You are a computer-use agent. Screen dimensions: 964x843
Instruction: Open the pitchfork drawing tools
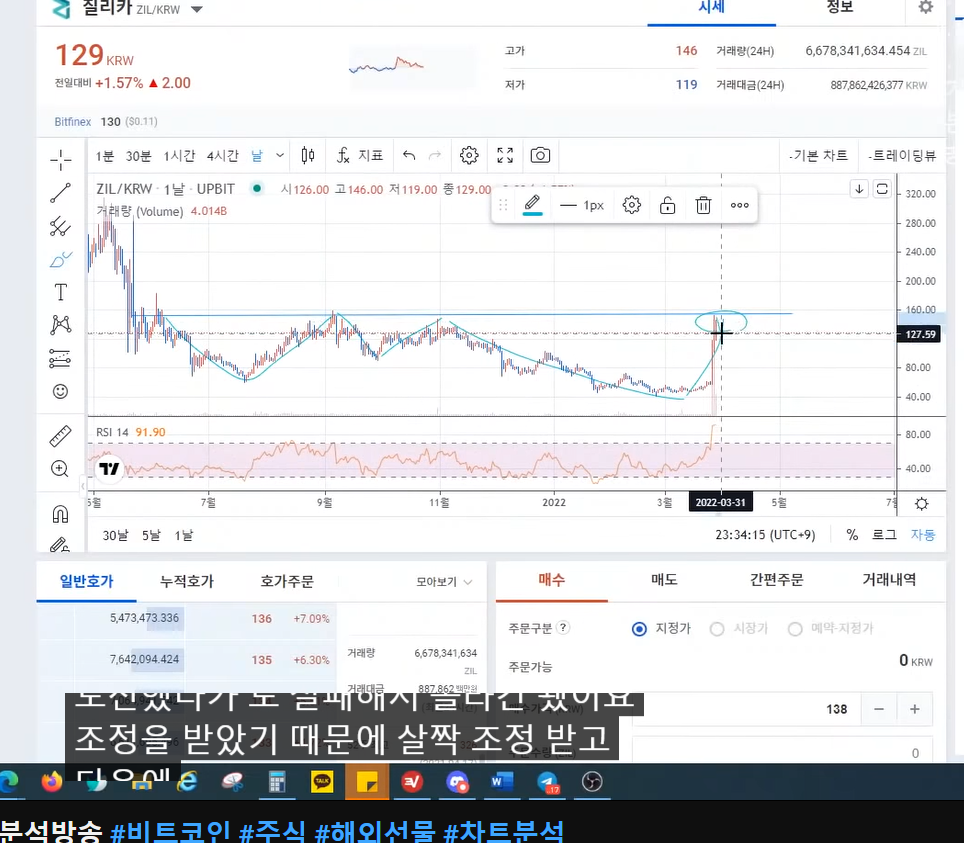point(60,226)
